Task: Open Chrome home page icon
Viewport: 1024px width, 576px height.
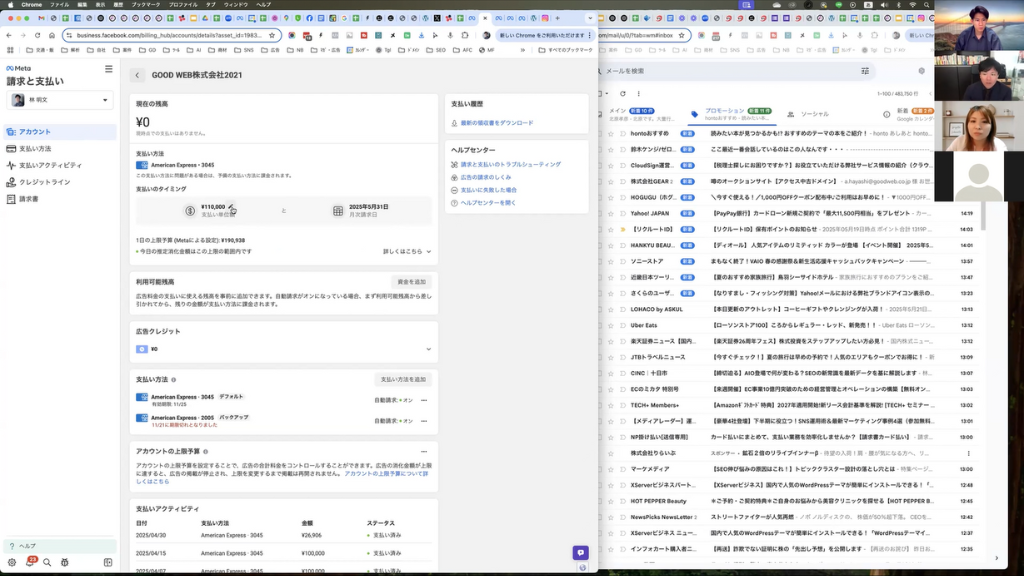Action: (x=52, y=35)
